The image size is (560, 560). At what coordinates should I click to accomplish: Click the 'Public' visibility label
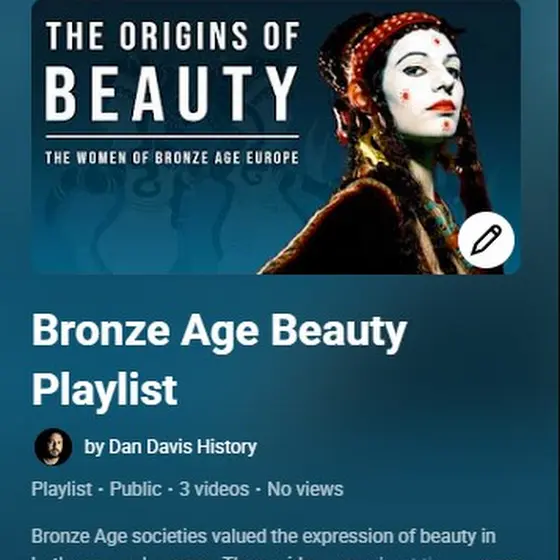135,489
